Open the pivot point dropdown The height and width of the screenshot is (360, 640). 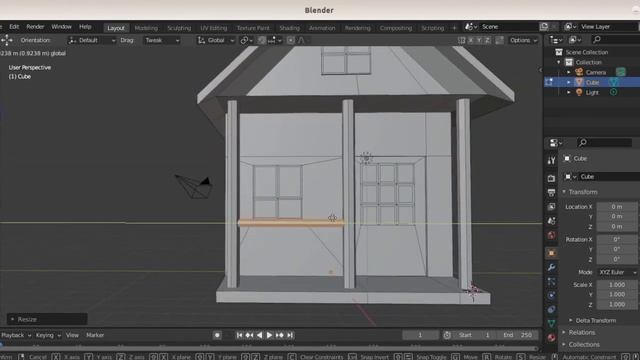click(246, 40)
